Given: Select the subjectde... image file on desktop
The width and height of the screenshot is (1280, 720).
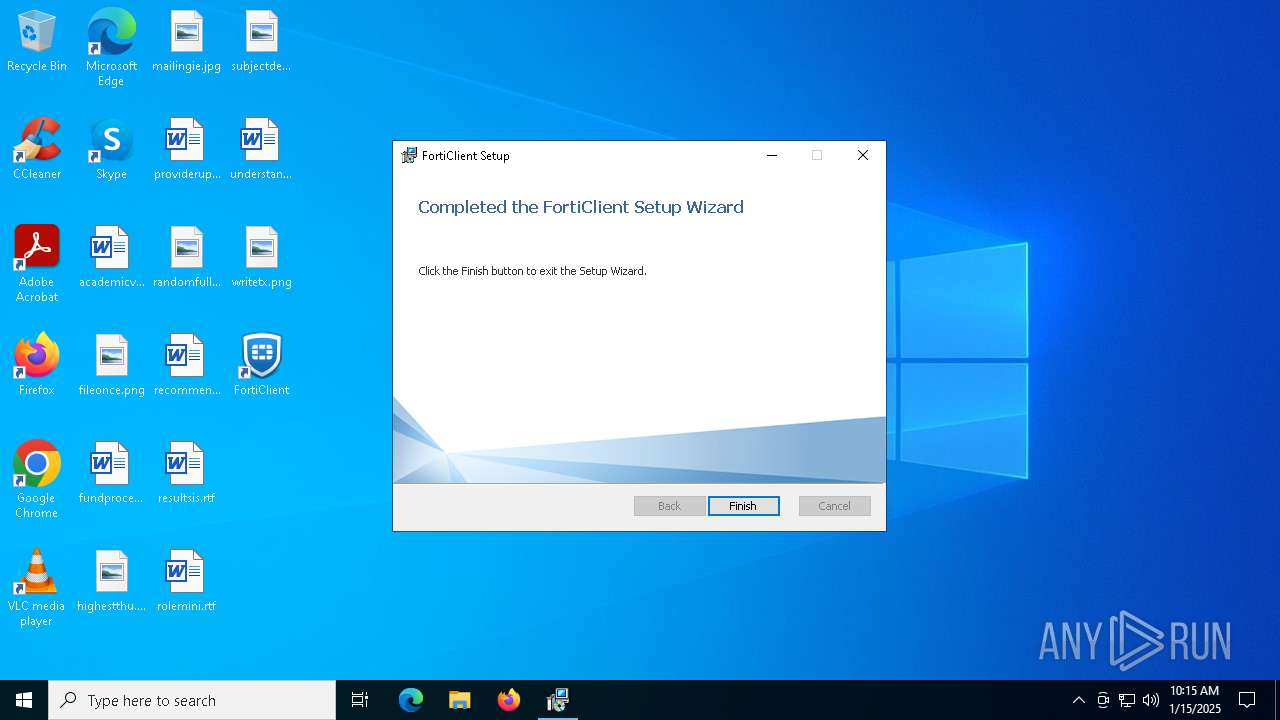Looking at the screenshot, I should [x=261, y=42].
